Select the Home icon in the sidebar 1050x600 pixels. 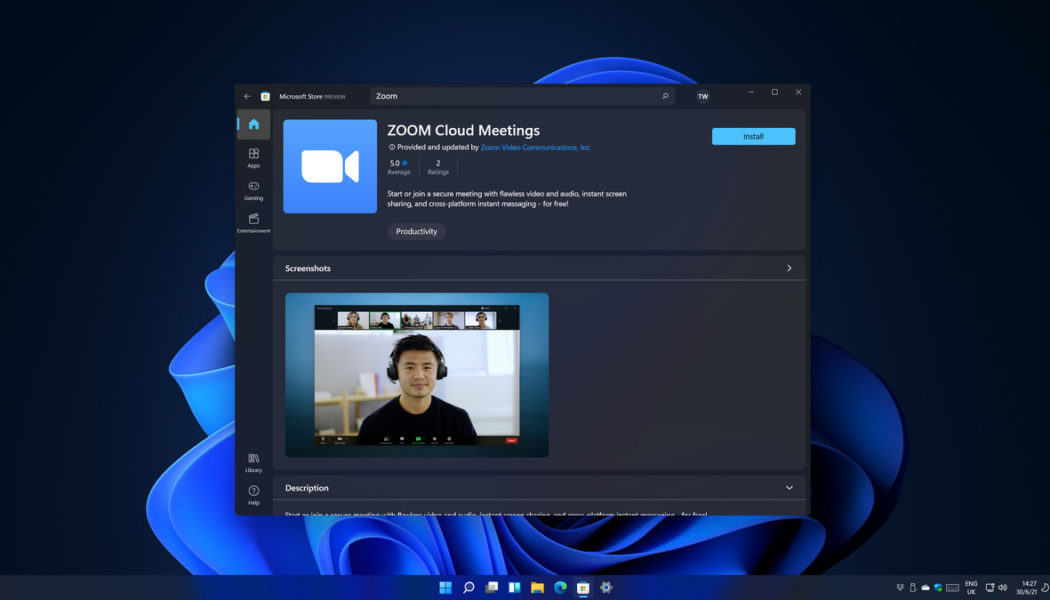(253, 124)
